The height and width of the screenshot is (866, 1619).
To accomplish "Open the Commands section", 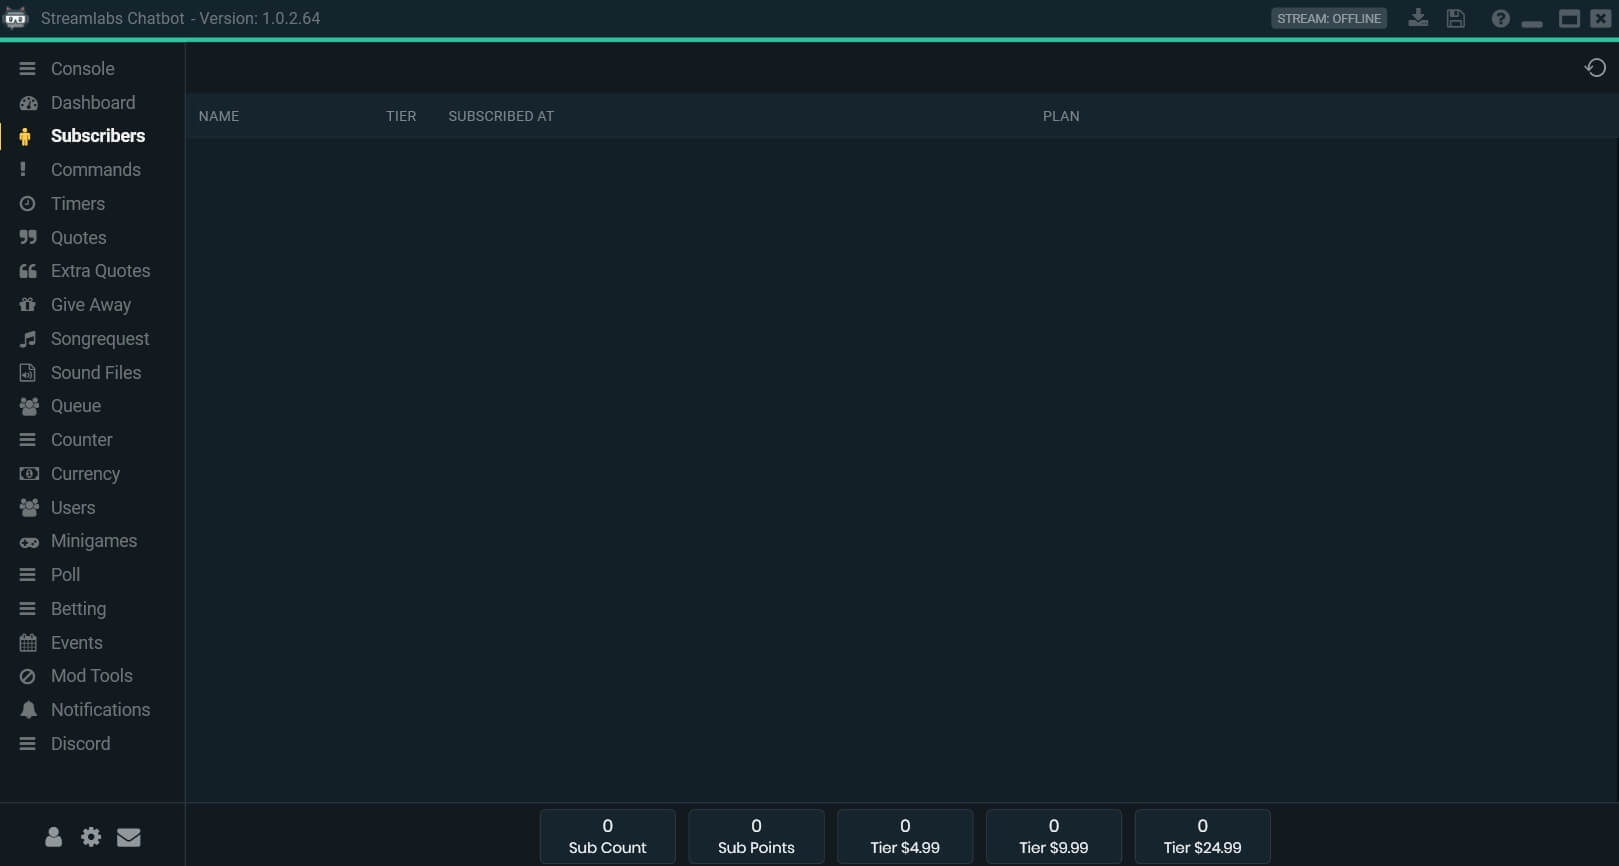I will pos(95,170).
